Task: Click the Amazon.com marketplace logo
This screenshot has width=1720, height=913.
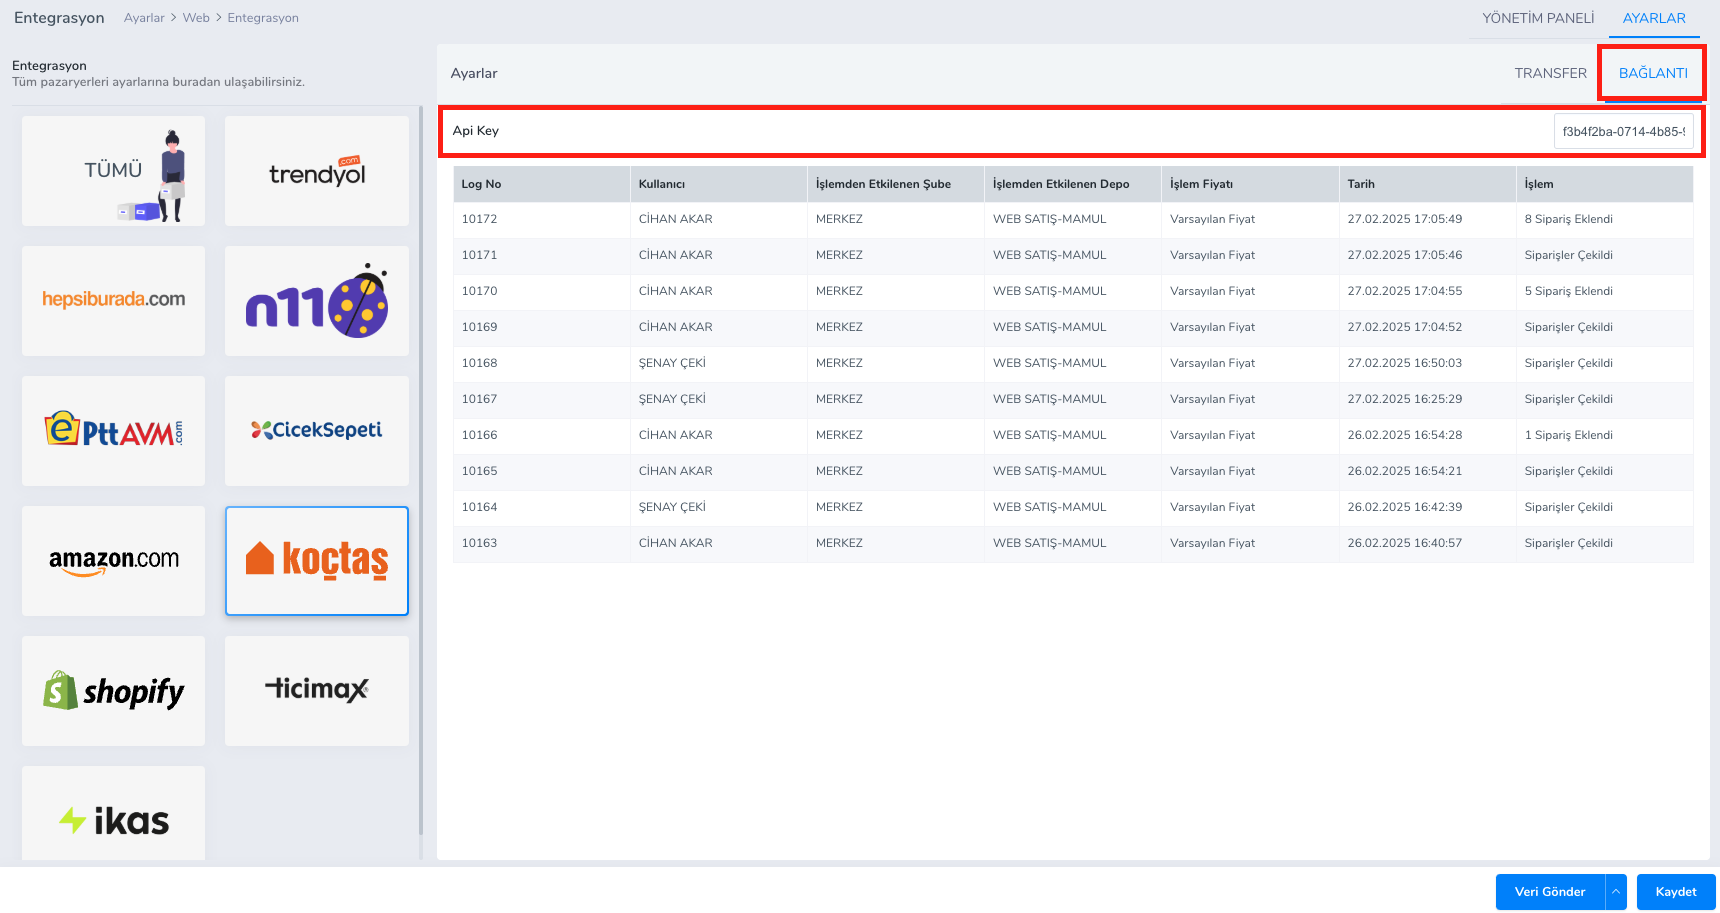Action: 113,561
